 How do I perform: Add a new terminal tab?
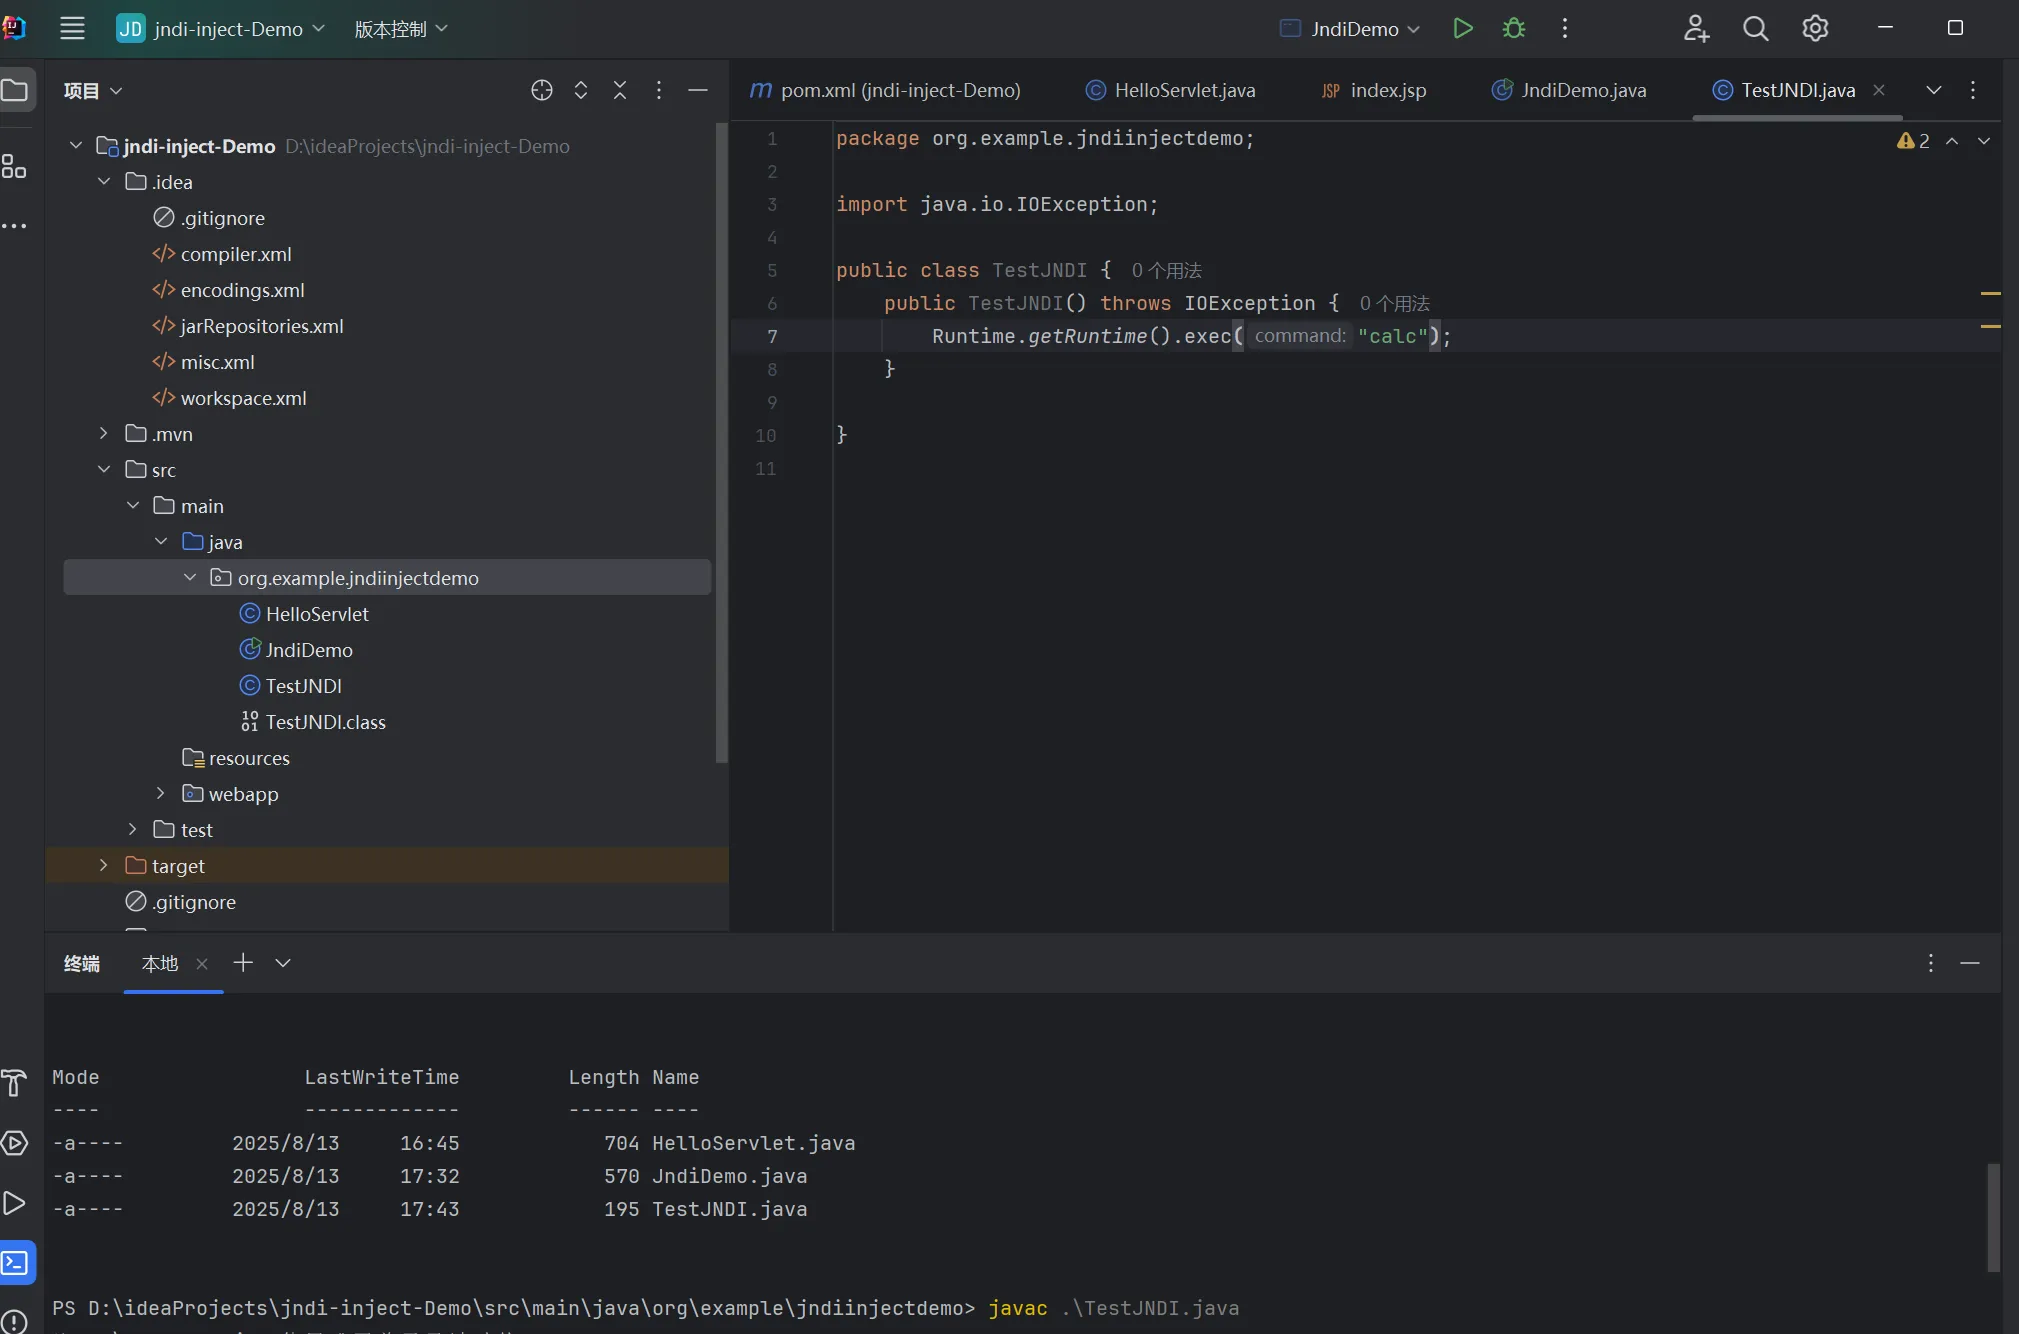(x=243, y=962)
